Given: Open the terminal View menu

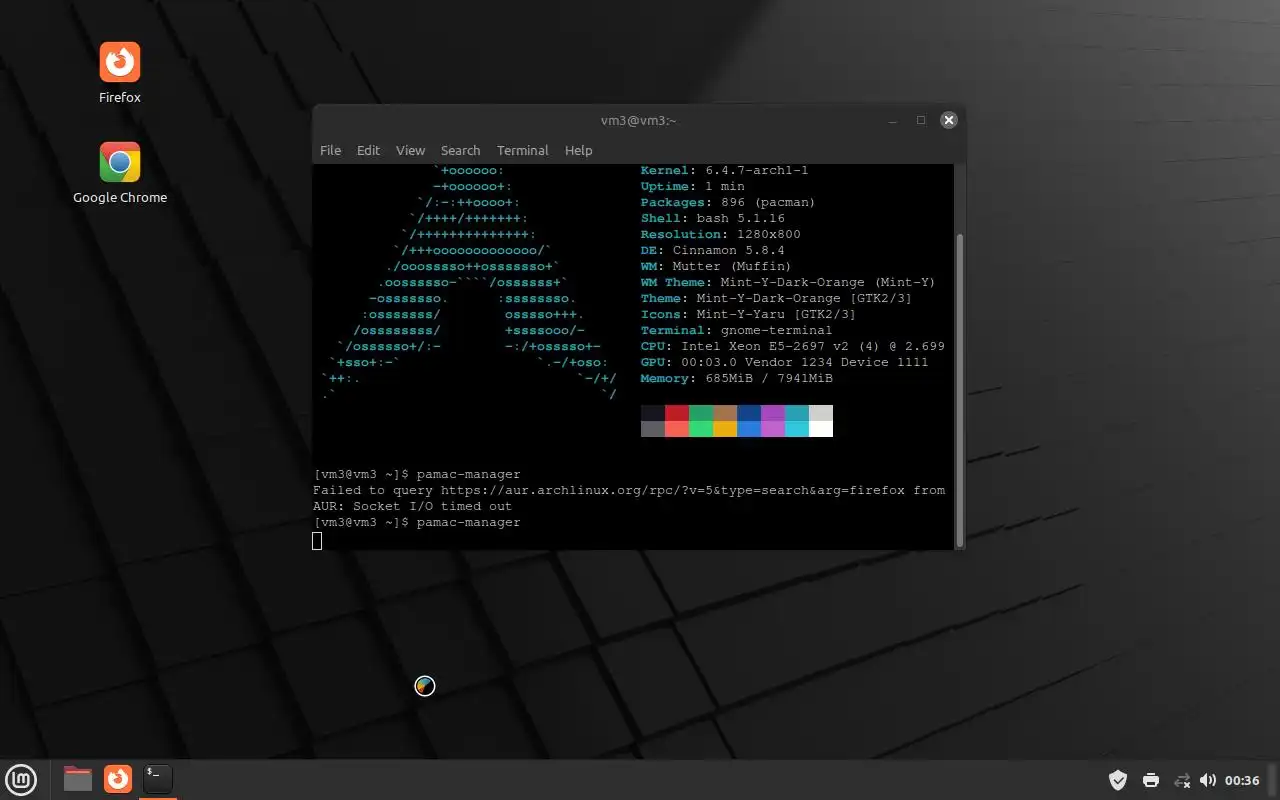Looking at the screenshot, I should point(410,150).
